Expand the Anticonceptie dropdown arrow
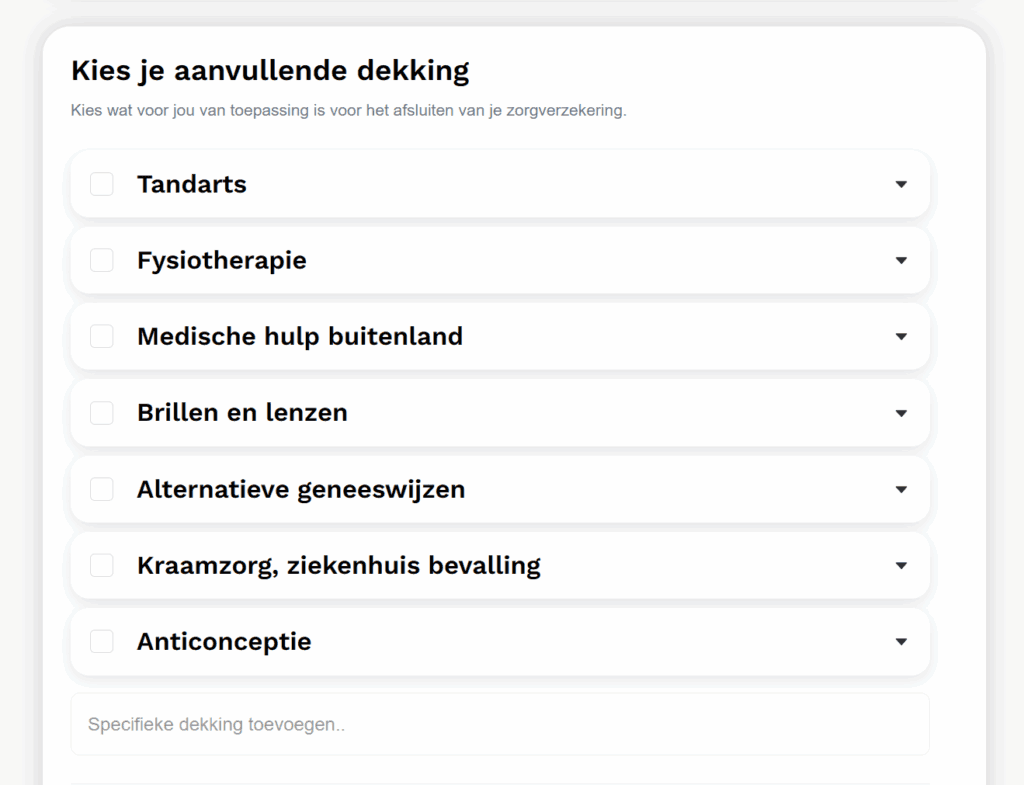 [x=901, y=641]
